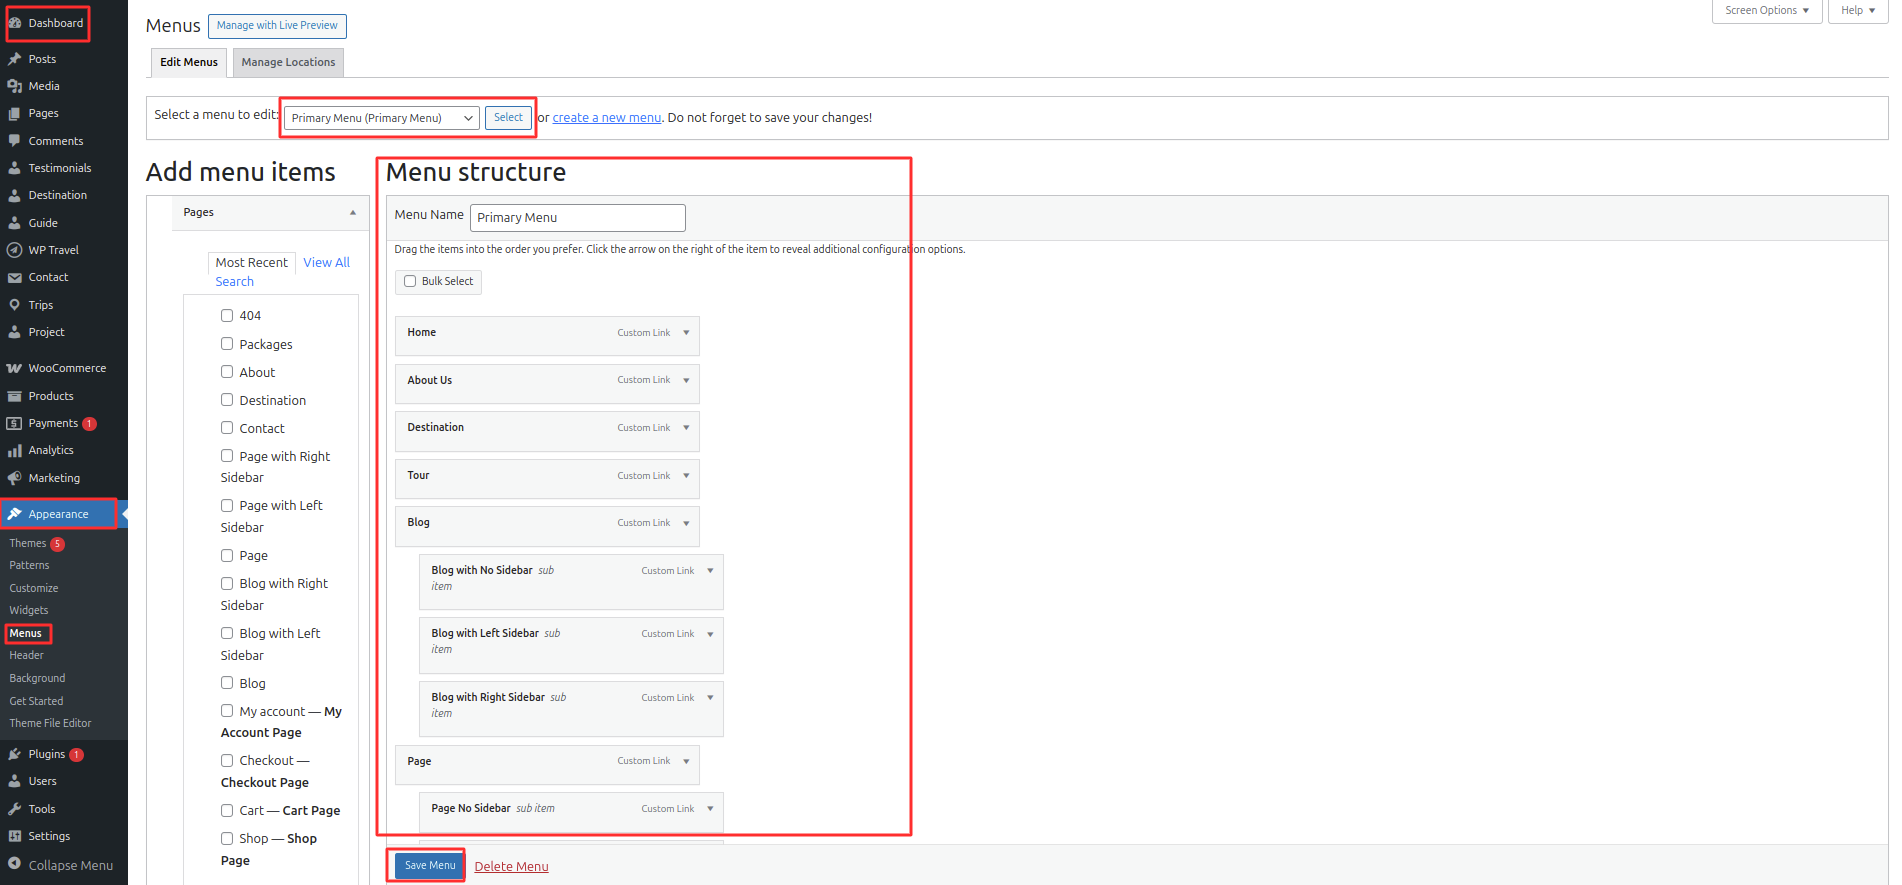The width and height of the screenshot is (1902, 885).
Task: Tick the Contact page checkbox
Action: point(227,427)
